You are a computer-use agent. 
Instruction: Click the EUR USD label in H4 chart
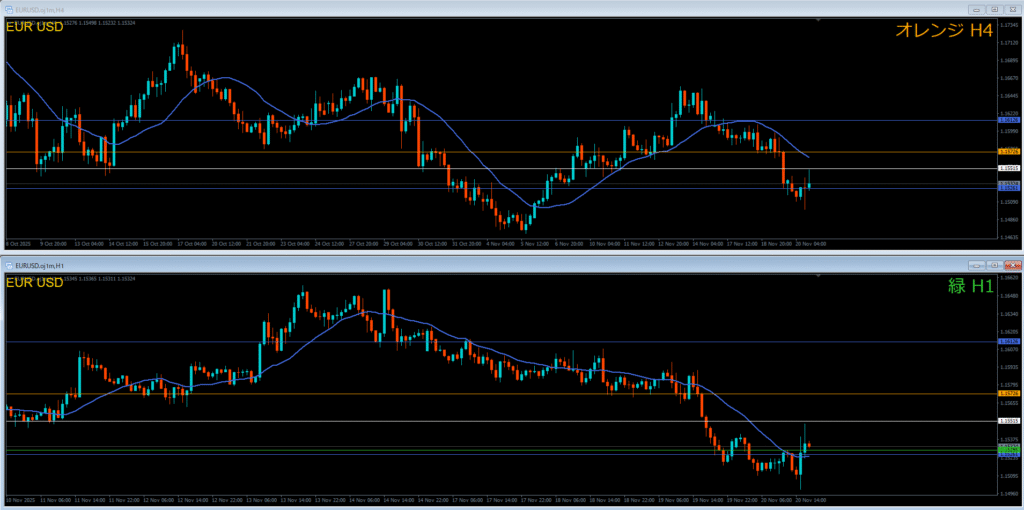34,27
